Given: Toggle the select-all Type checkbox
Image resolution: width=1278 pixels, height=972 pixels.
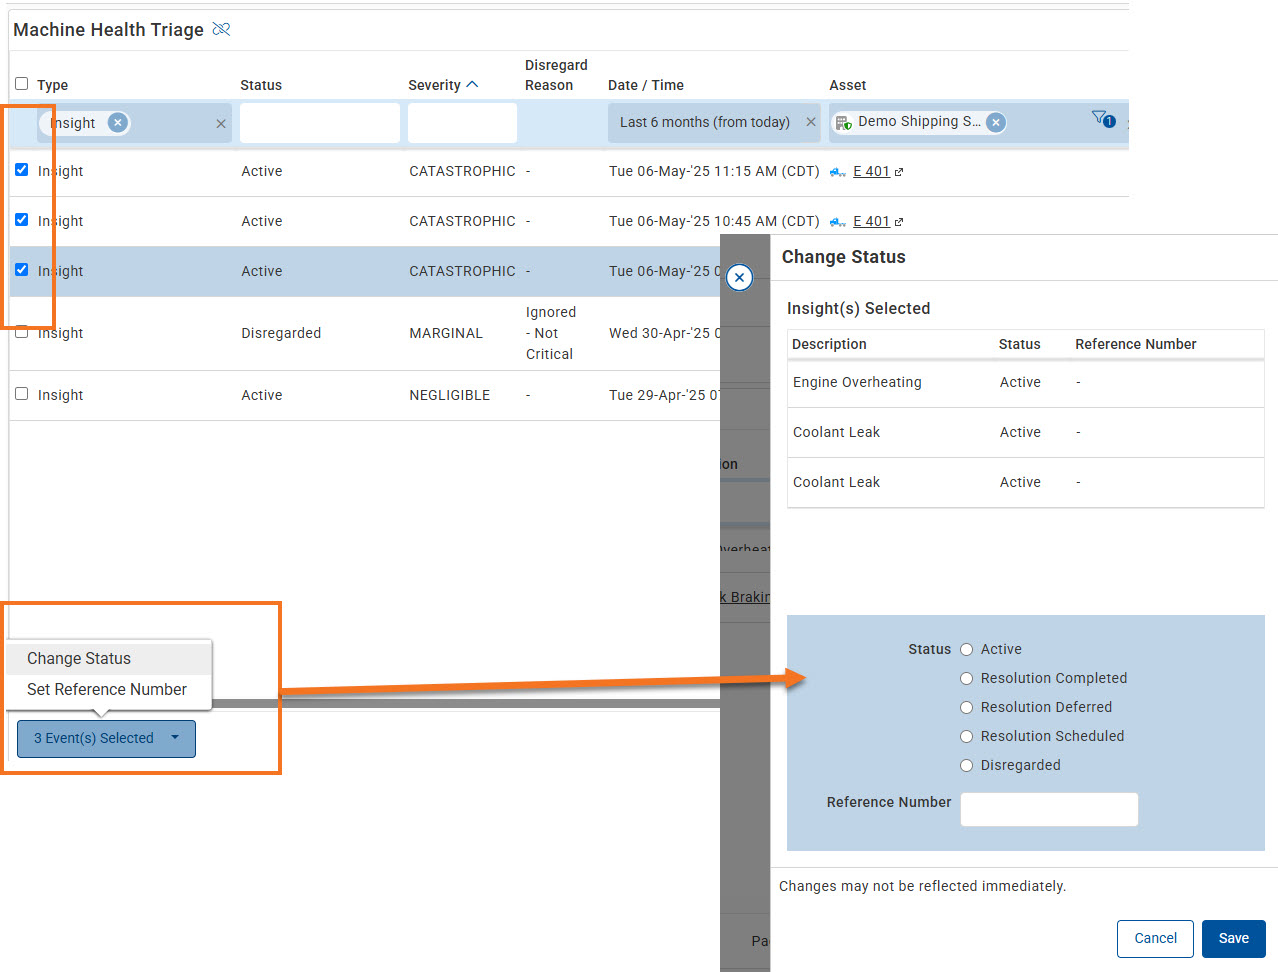Looking at the screenshot, I should point(21,84).
